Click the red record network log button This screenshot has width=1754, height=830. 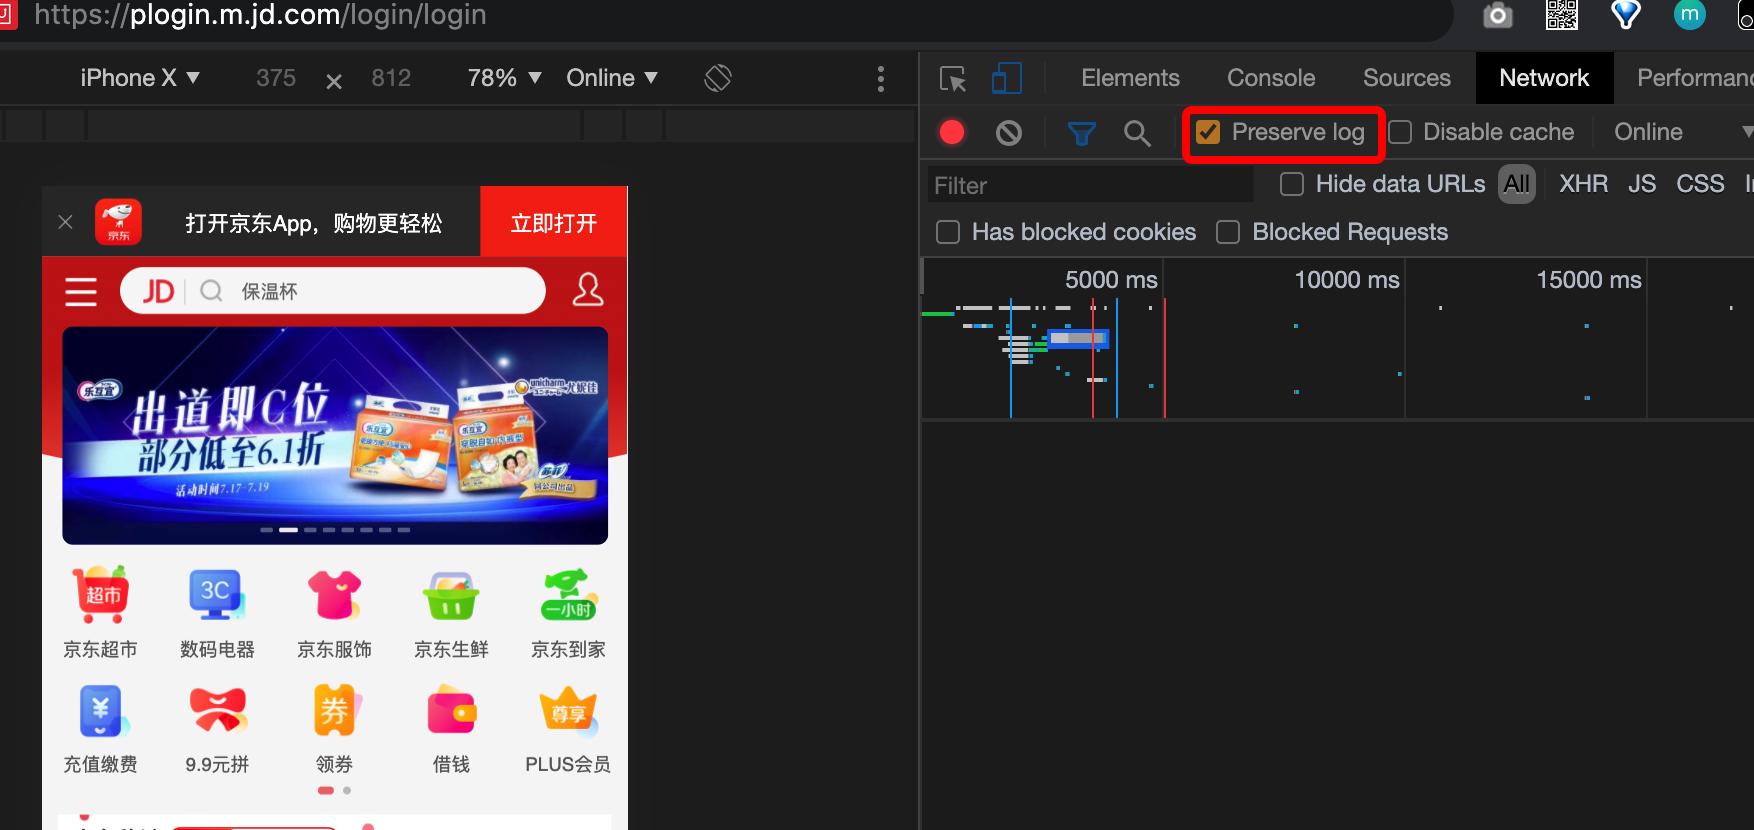click(x=952, y=132)
